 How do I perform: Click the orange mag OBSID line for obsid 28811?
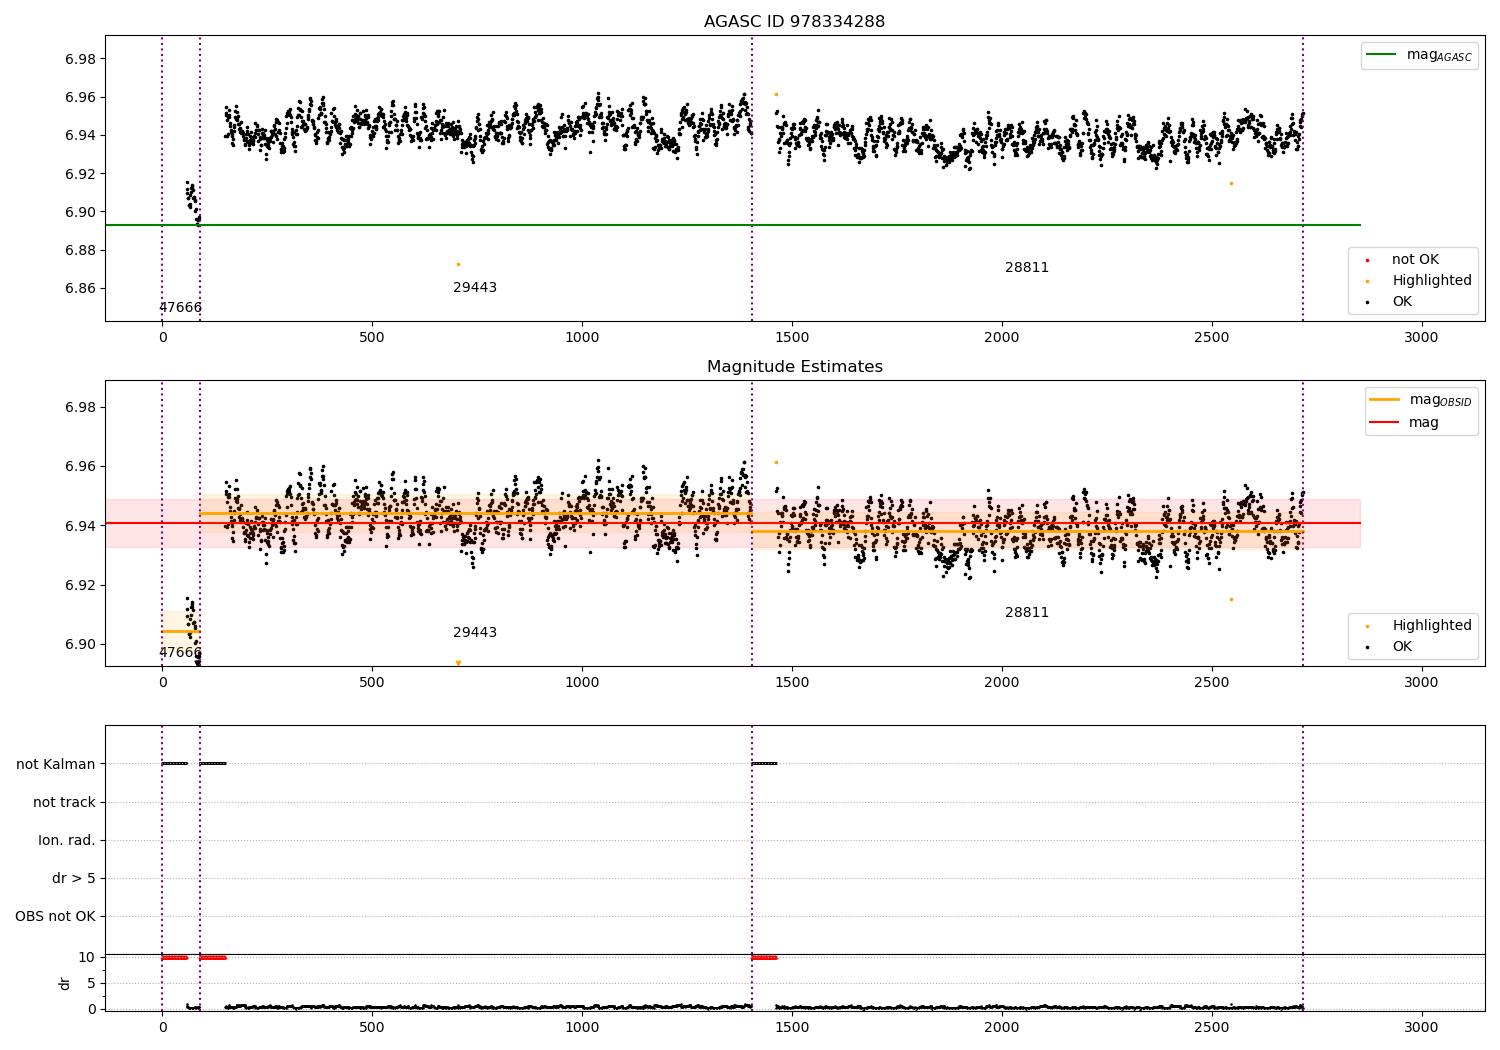point(1027,531)
